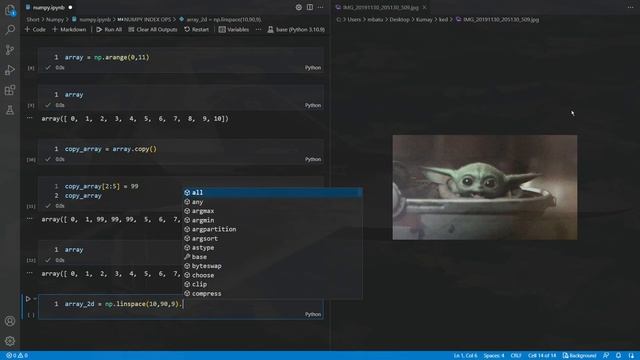
Task: Switch to the IMG_20191130 jpg tab
Action: [x=380, y=7]
